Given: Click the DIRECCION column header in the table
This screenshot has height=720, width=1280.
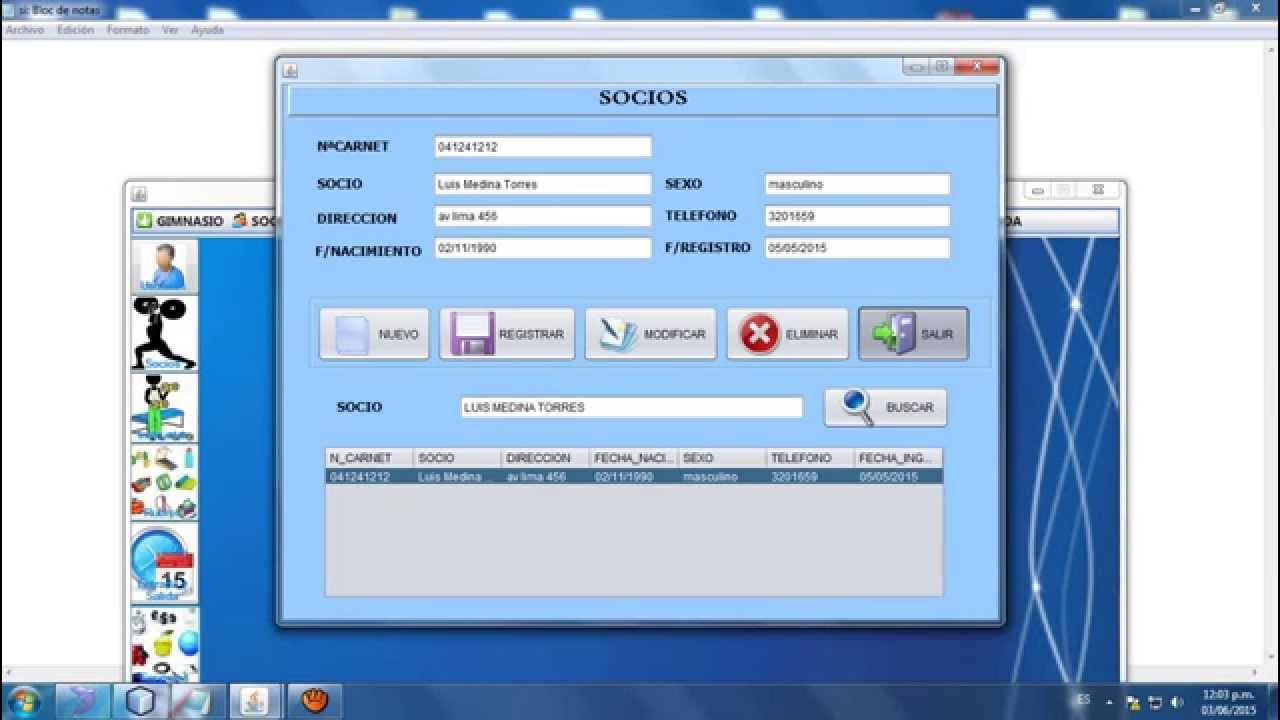Looking at the screenshot, I should point(545,458).
